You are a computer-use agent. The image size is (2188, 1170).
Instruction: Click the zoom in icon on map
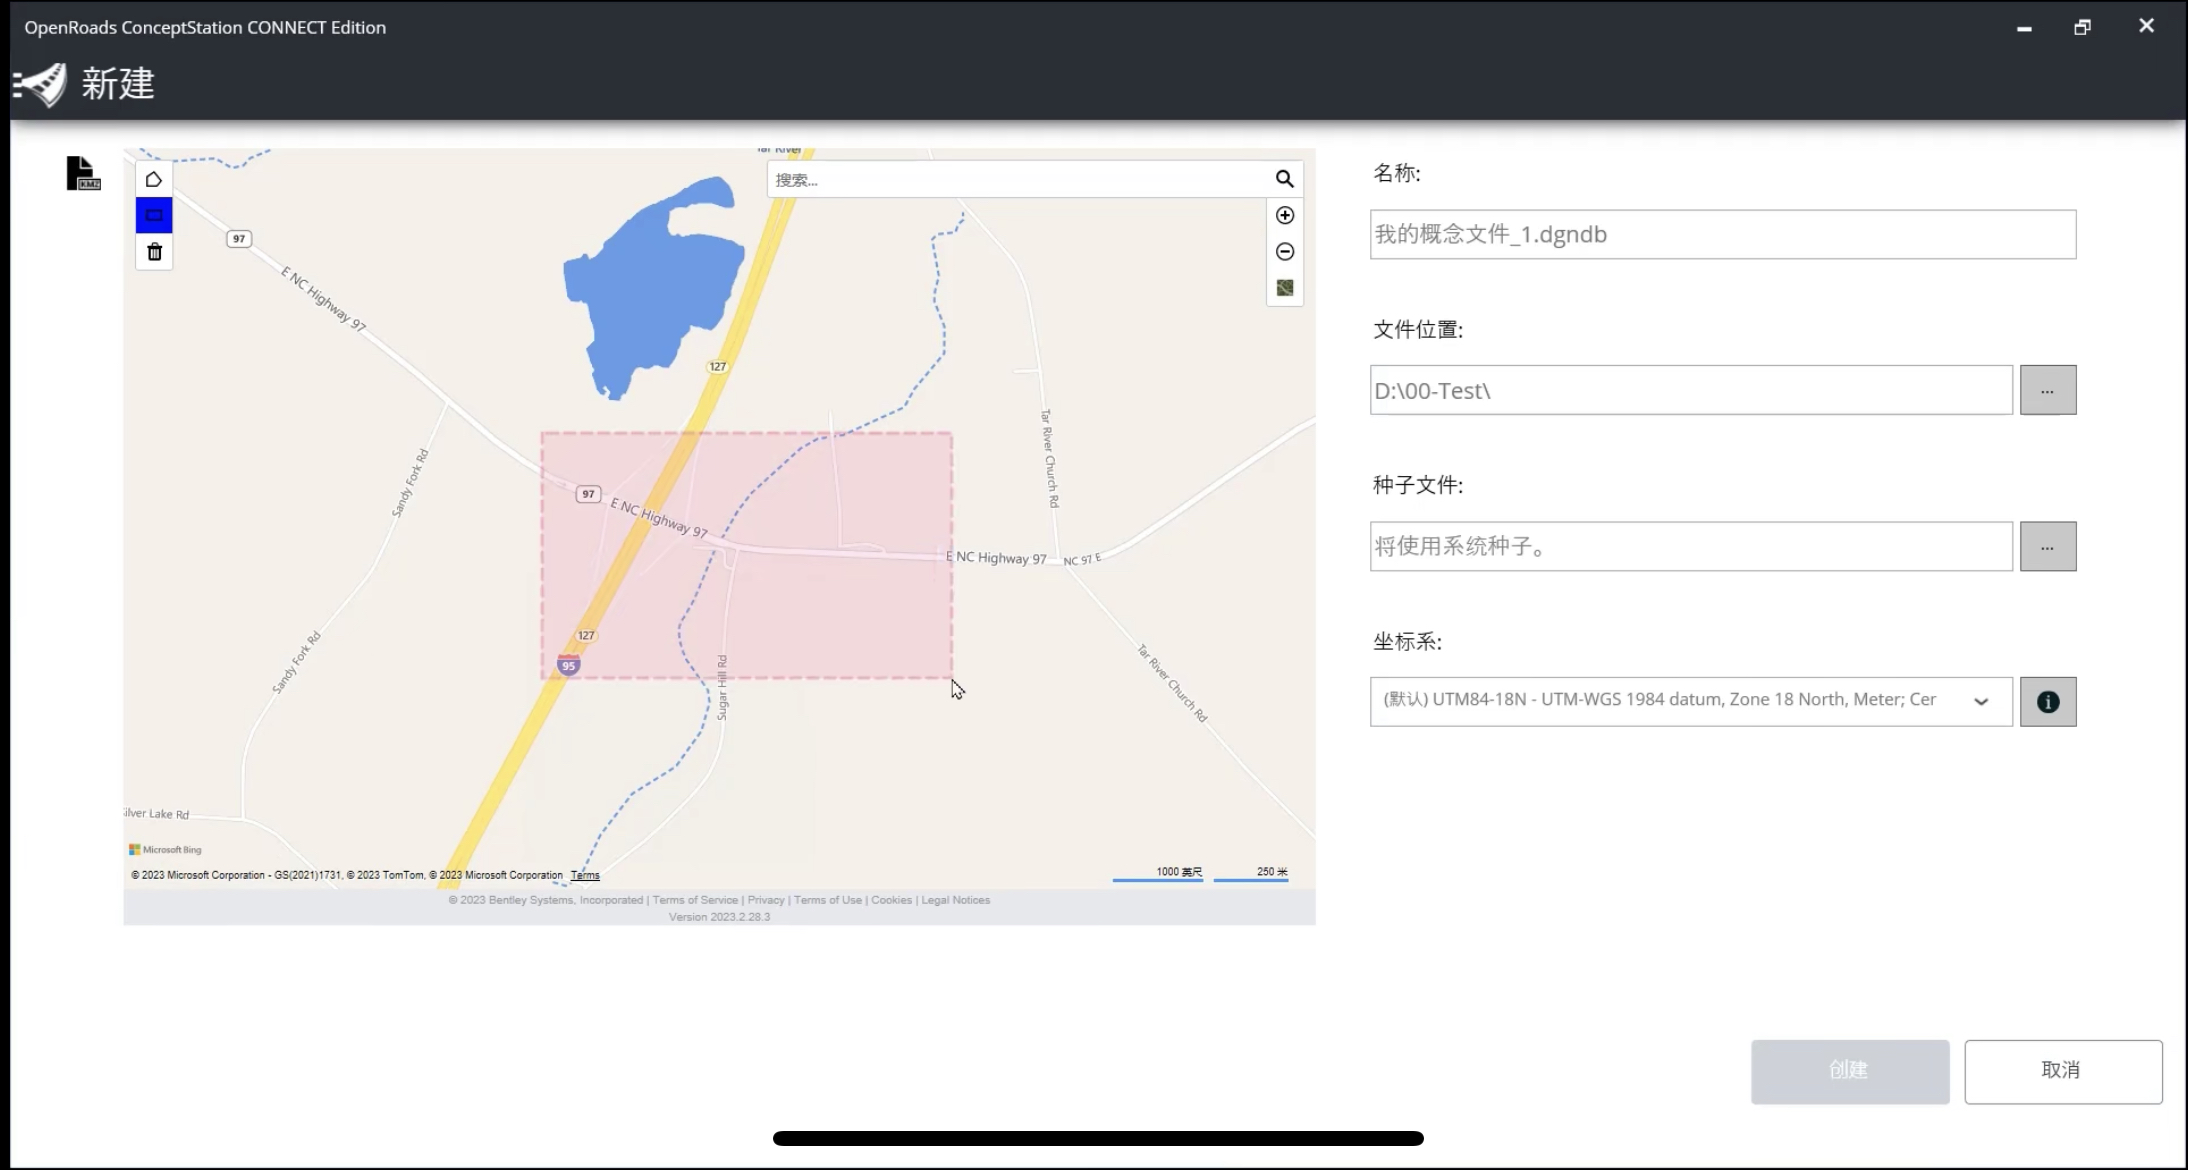[x=1284, y=215]
